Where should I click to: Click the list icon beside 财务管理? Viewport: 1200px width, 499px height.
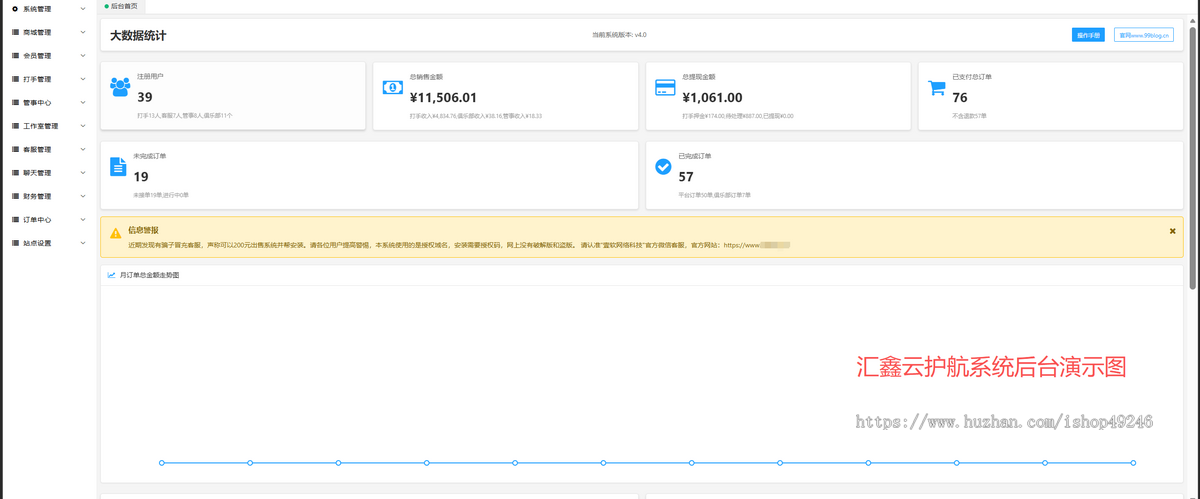pyautogui.click(x=15, y=196)
